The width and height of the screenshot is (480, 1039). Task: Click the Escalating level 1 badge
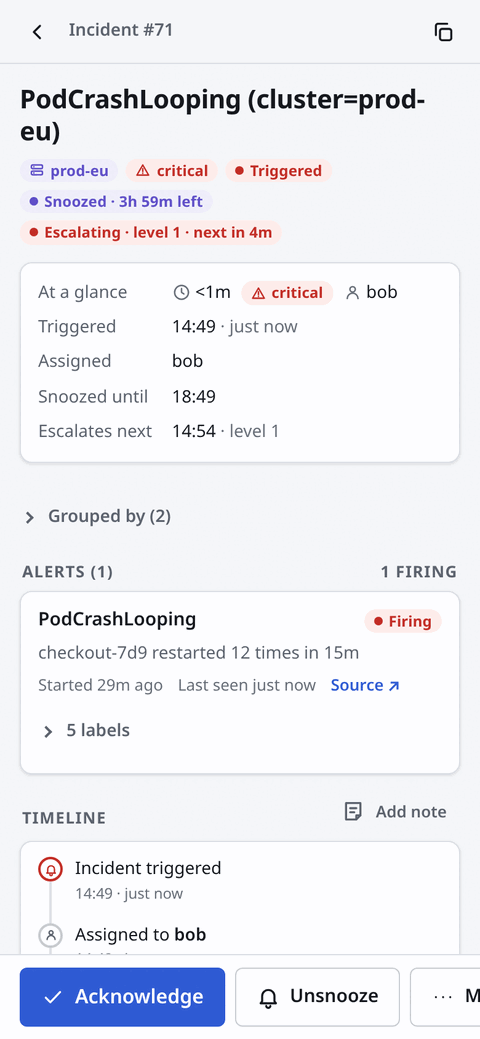click(x=150, y=233)
